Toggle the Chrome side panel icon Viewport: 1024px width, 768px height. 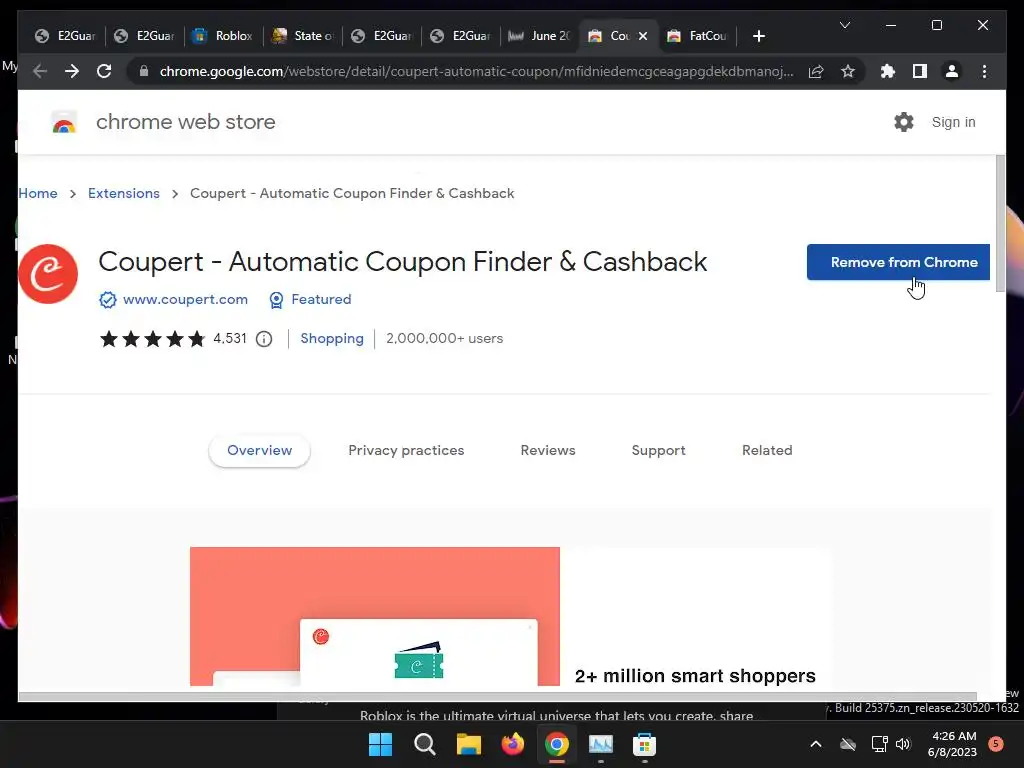click(920, 71)
